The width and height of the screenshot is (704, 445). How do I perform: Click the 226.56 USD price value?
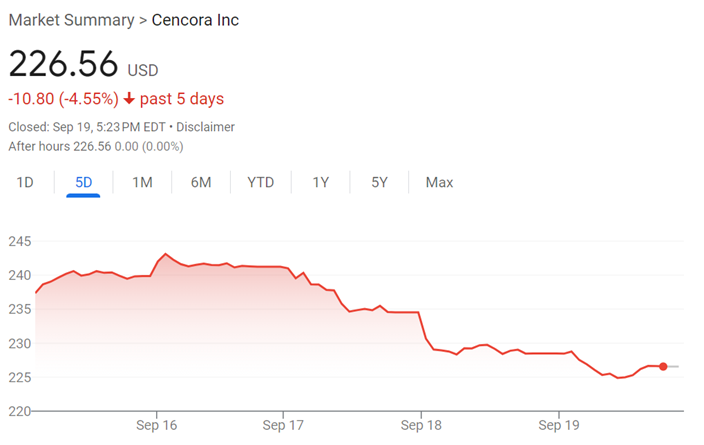(84, 64)
